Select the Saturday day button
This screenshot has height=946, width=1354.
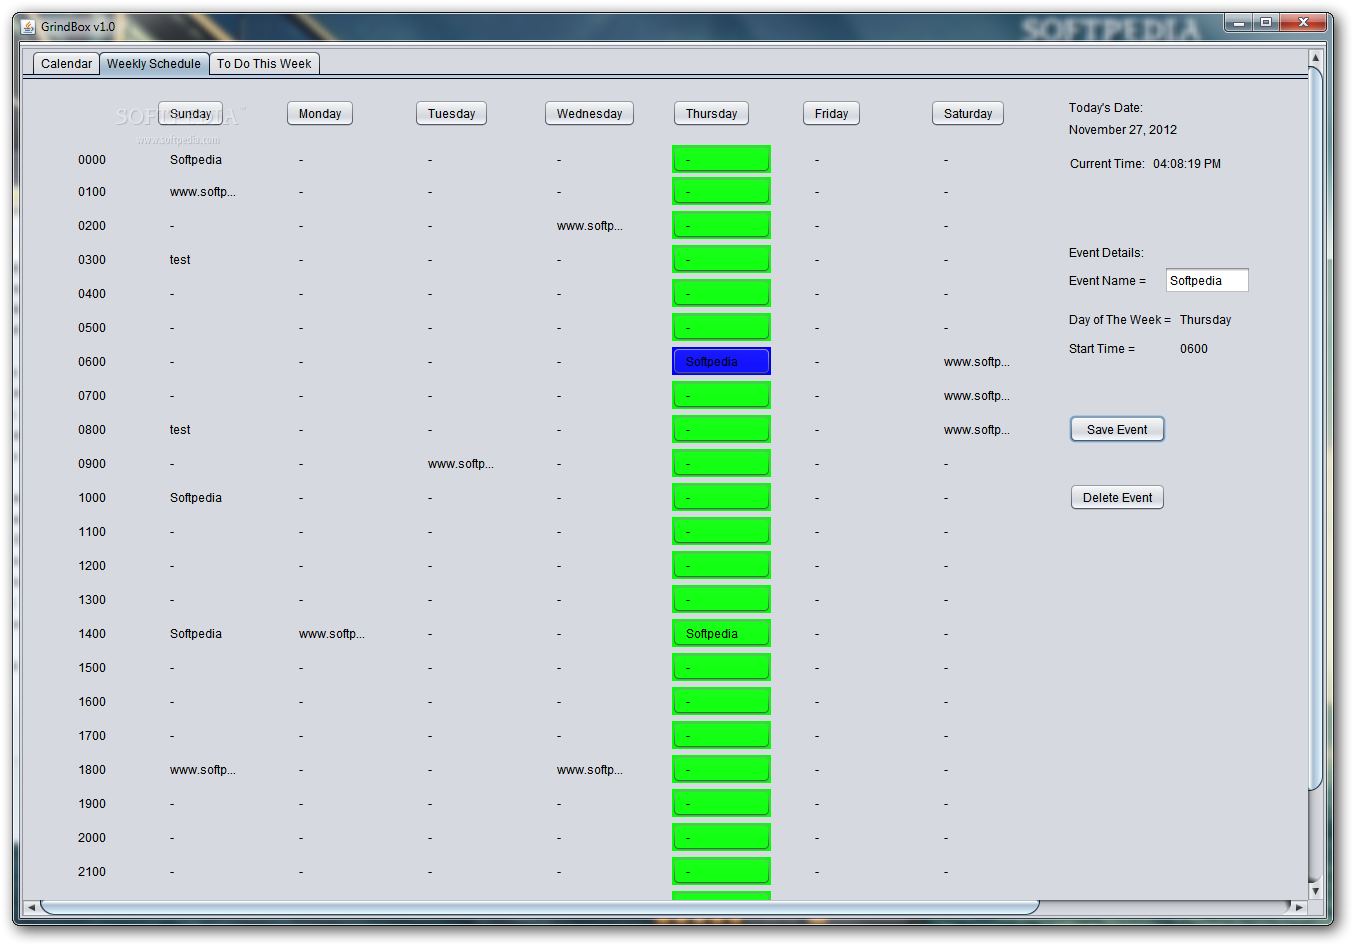coord(968,114)
